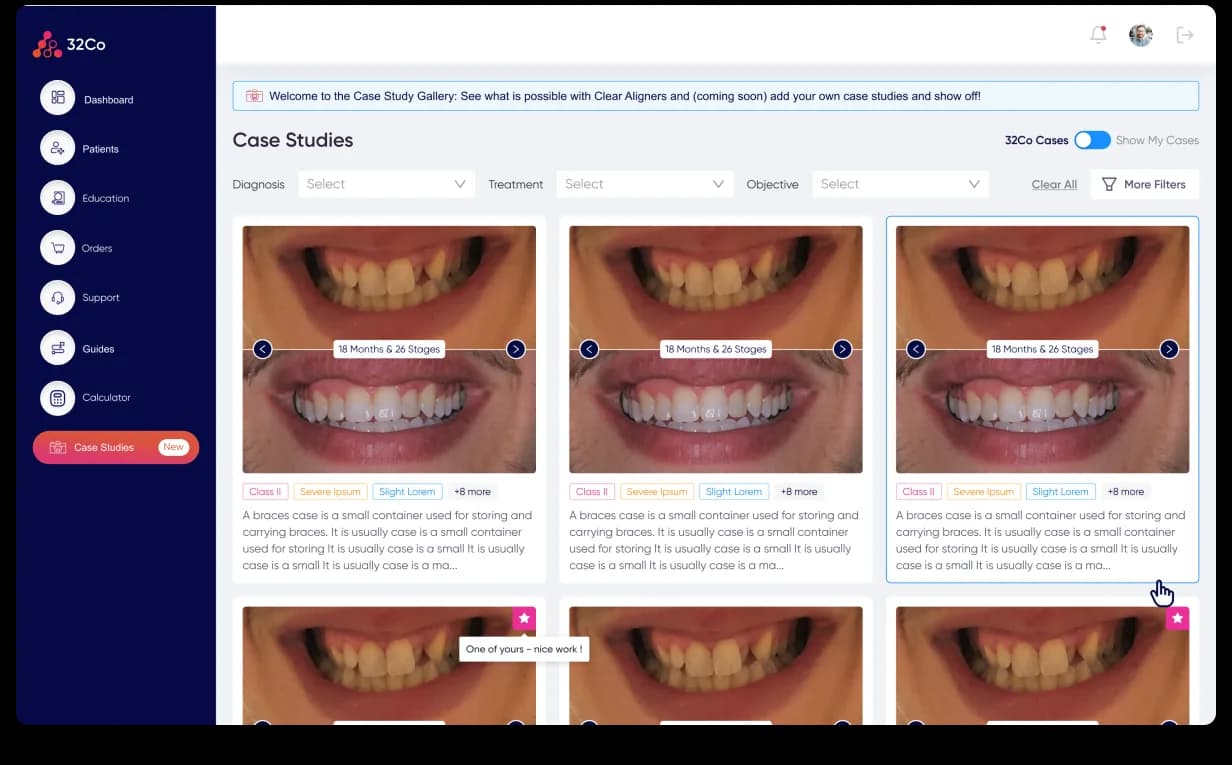Go to Orders menu item
The width and height of the screenshot is (1232, 765).
97,248
